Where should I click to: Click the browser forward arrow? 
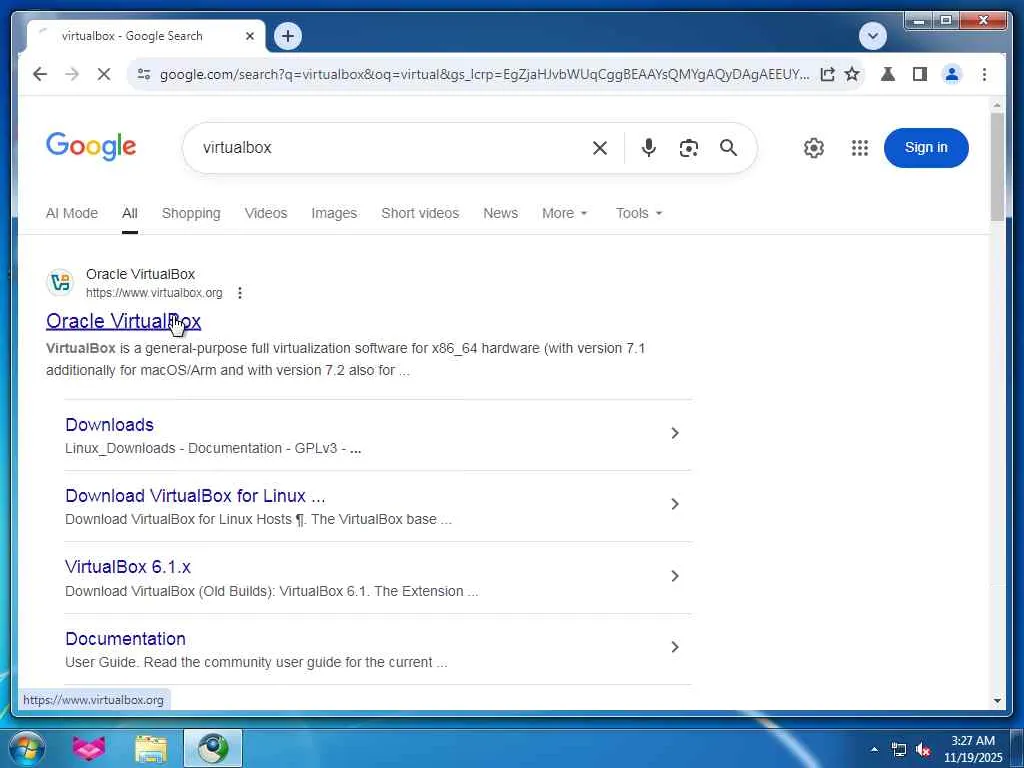[72, 74]
